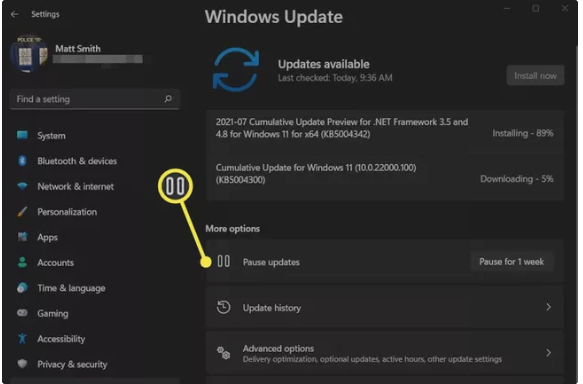Click the Gaming controller icon
This screenshot has height=384, width=583.
pos(22,313)
